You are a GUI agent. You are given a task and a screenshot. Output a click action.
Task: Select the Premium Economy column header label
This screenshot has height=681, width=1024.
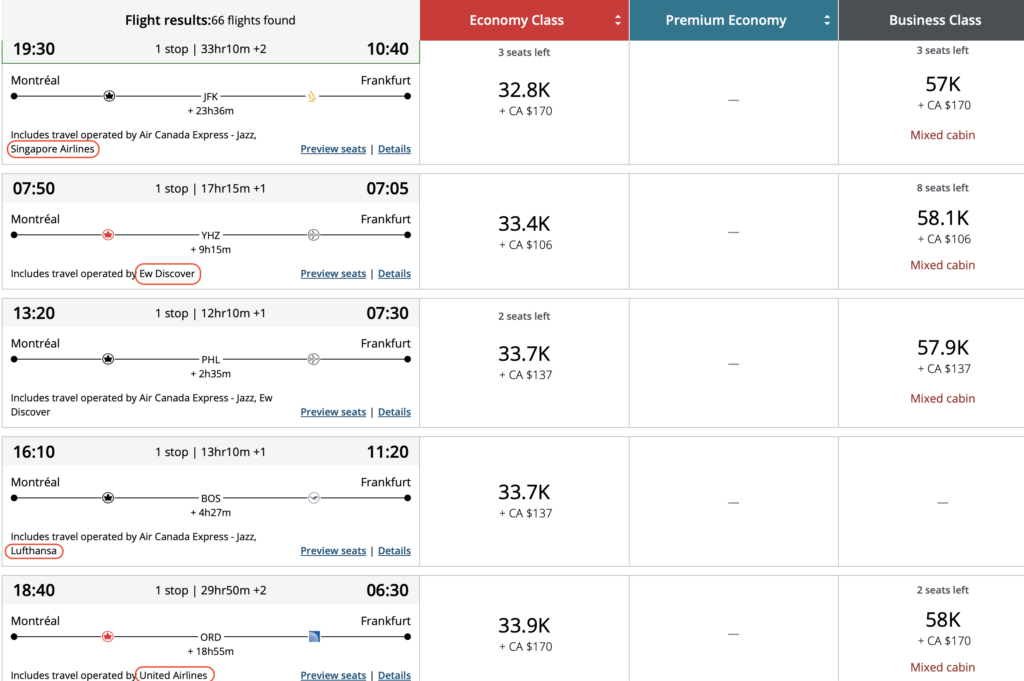(x=726, y=20)
